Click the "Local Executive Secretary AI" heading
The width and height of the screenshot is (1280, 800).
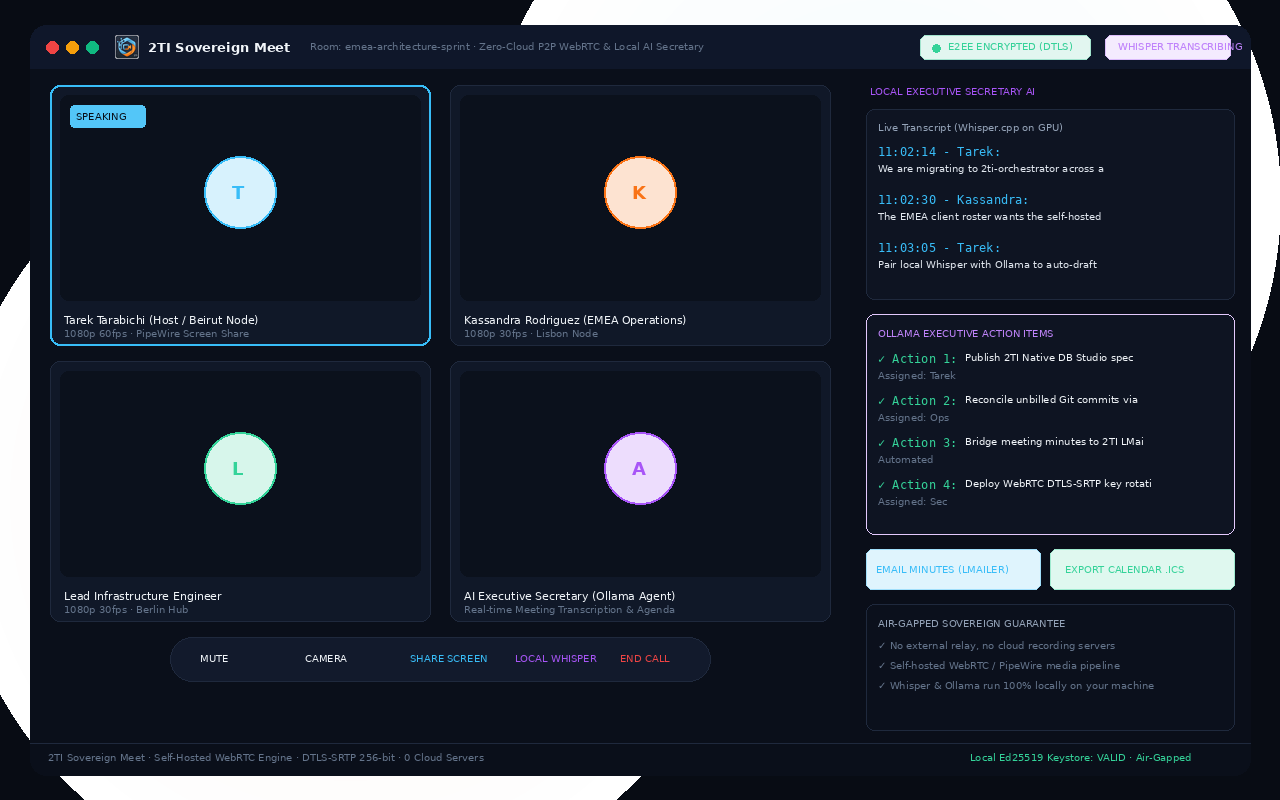952,92
